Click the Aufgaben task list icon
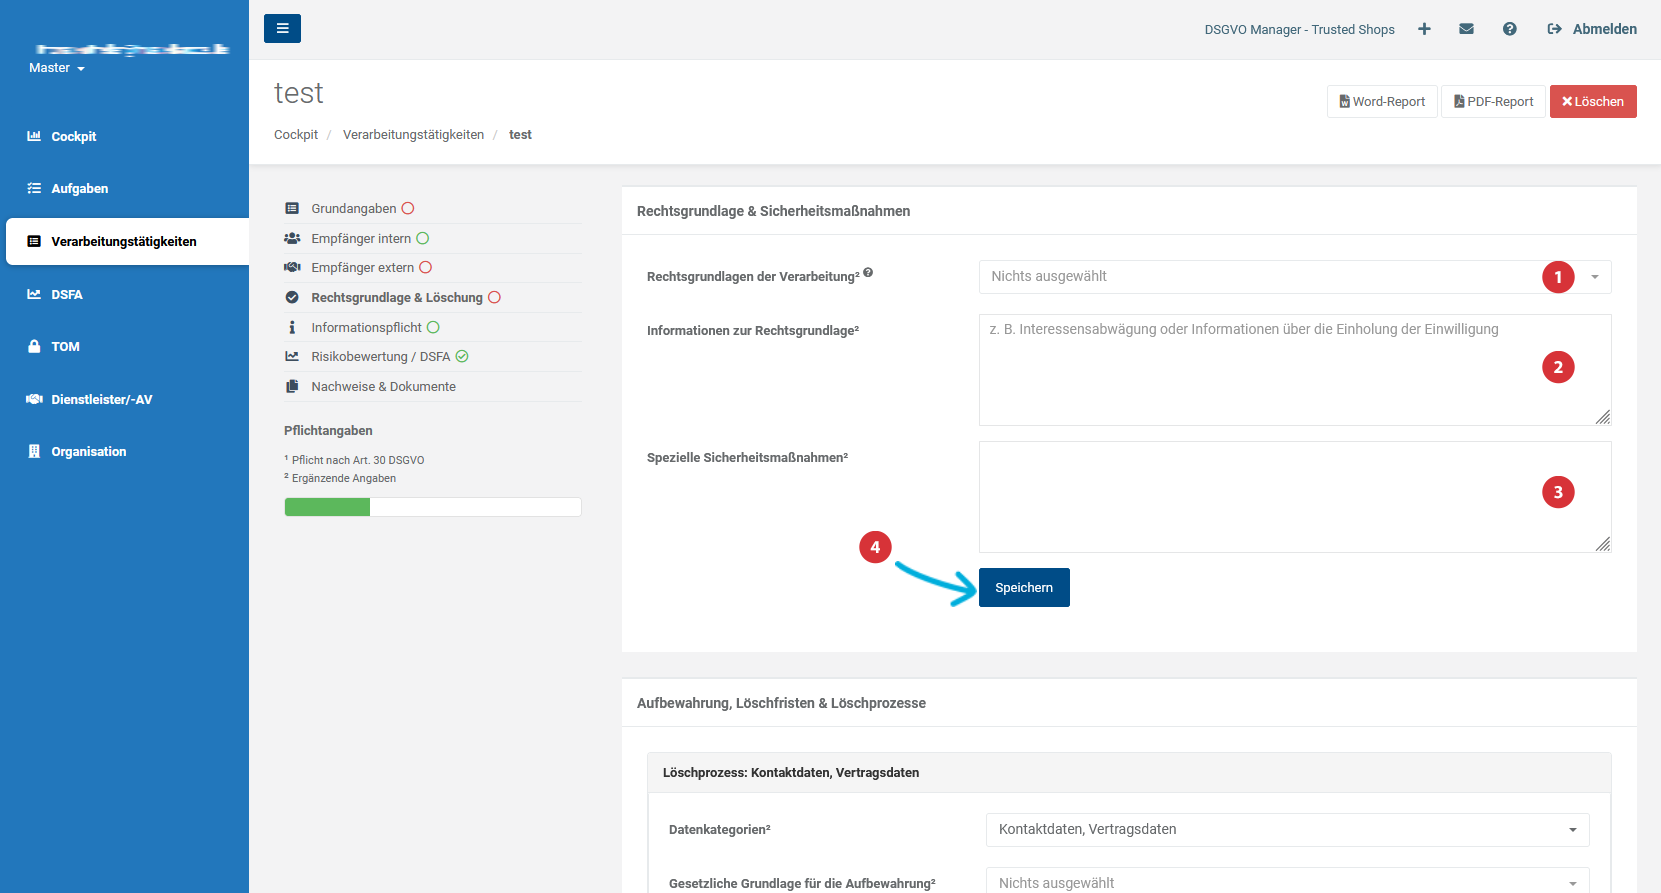The image size is (1661, 893). click(34, 188)
